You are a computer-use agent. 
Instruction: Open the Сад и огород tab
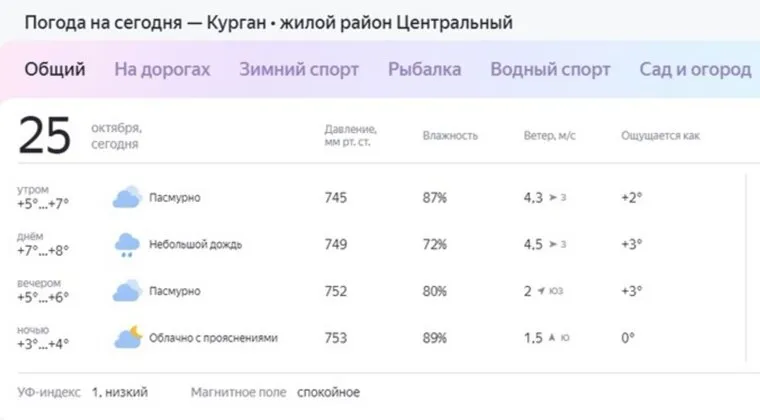pyautogui.click(x=695, y=69)
